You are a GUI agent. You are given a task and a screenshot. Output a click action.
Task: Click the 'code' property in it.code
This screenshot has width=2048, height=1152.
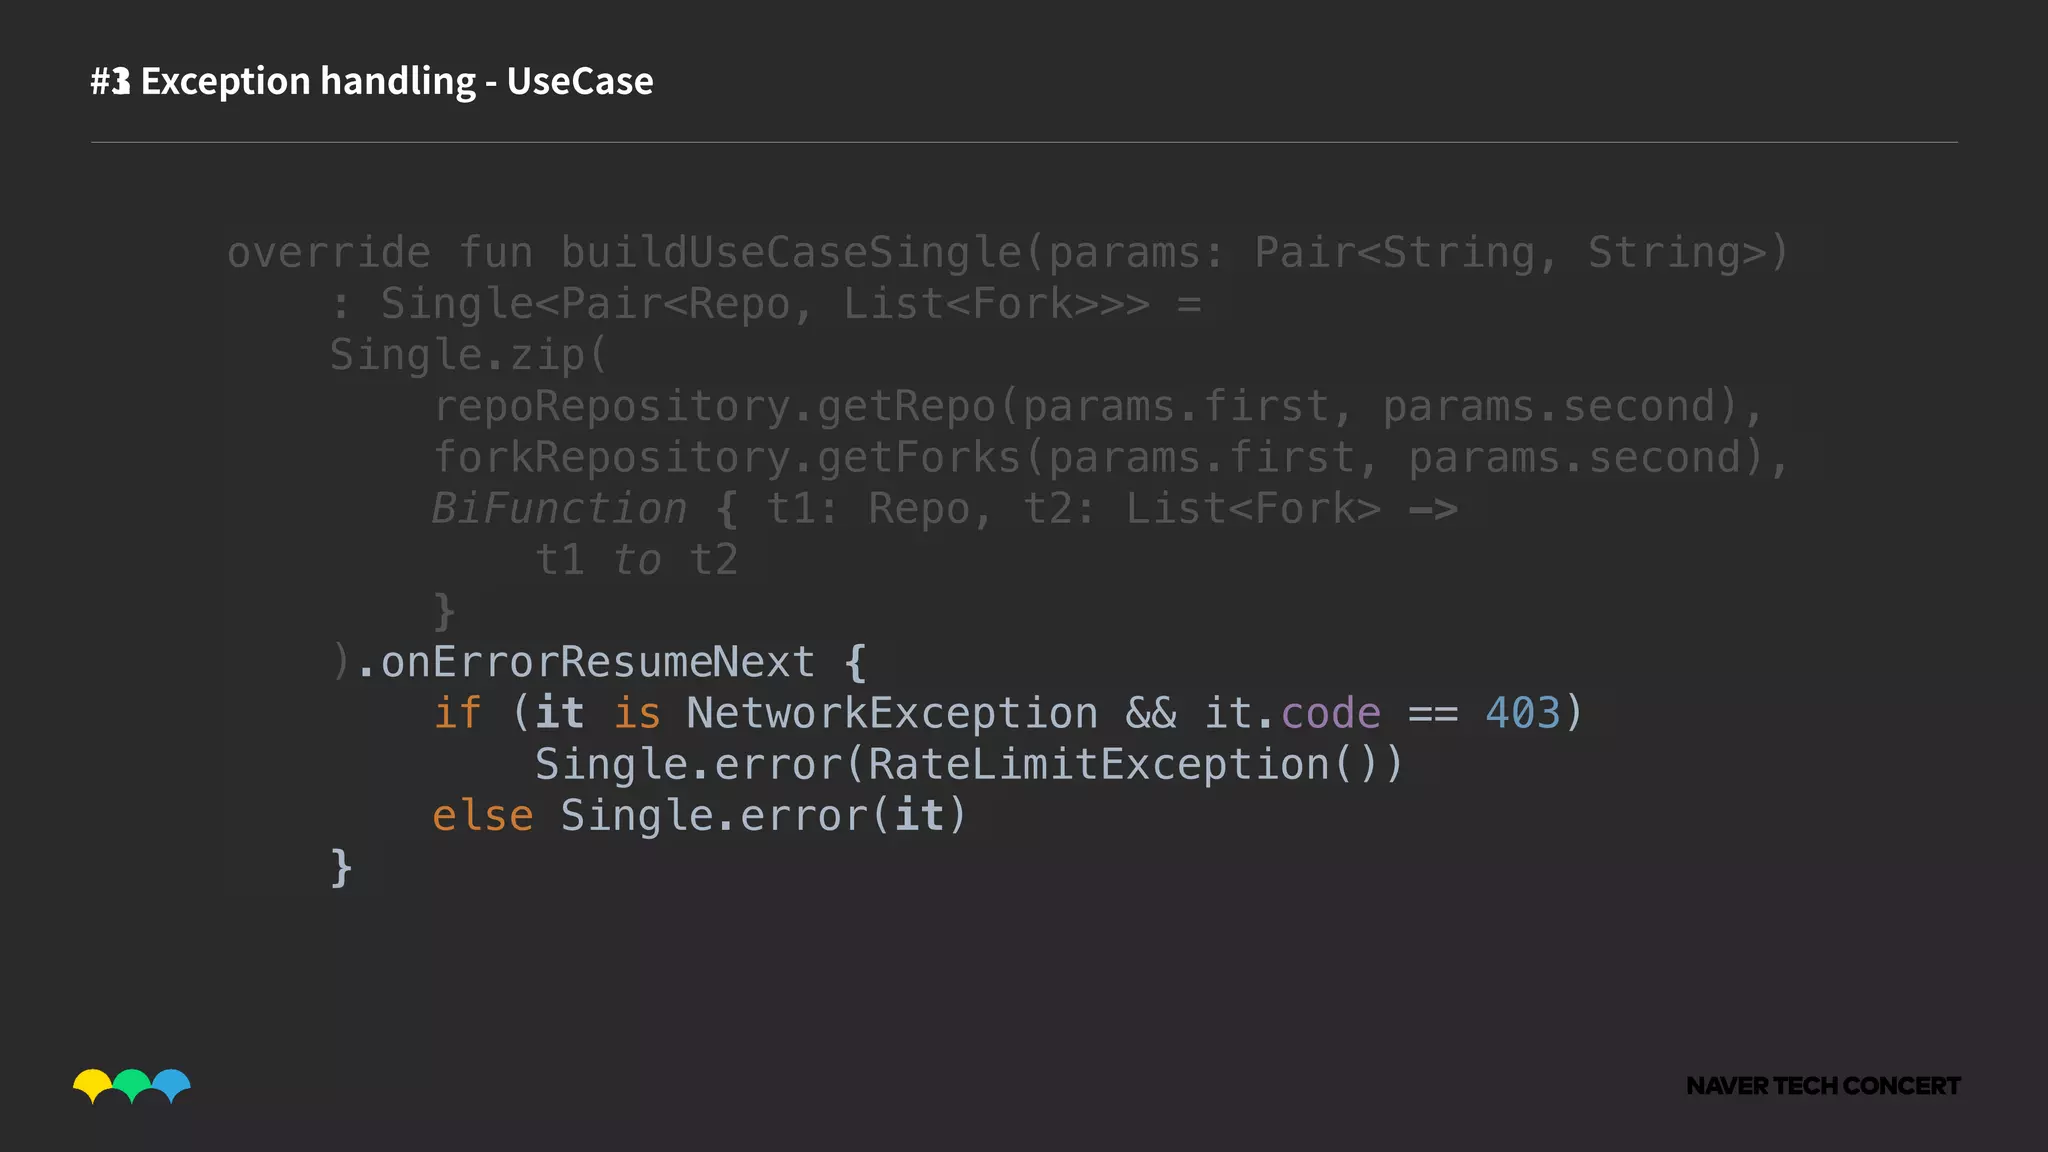(1330, 713)
